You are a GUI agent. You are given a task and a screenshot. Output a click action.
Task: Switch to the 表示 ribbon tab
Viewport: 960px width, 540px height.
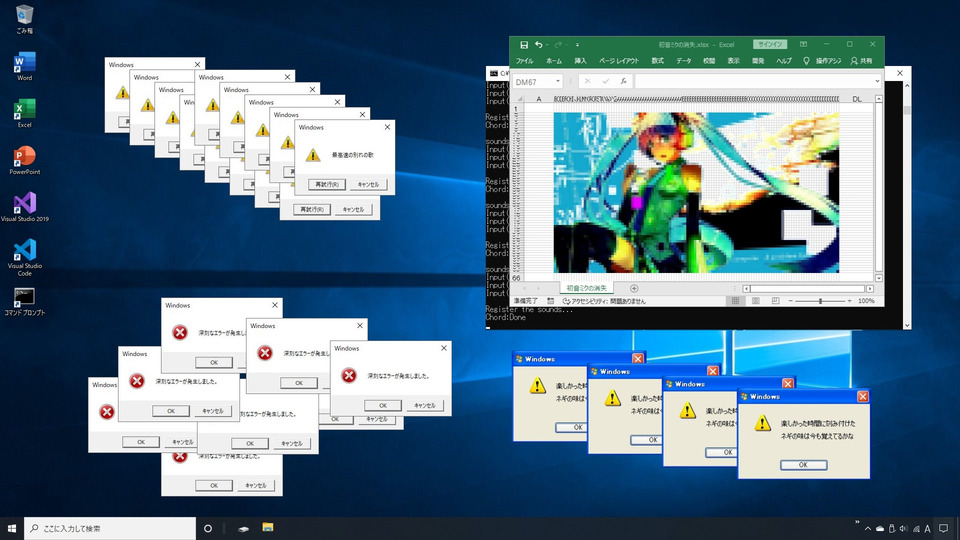pyautogui.click(x=733, y=61)
